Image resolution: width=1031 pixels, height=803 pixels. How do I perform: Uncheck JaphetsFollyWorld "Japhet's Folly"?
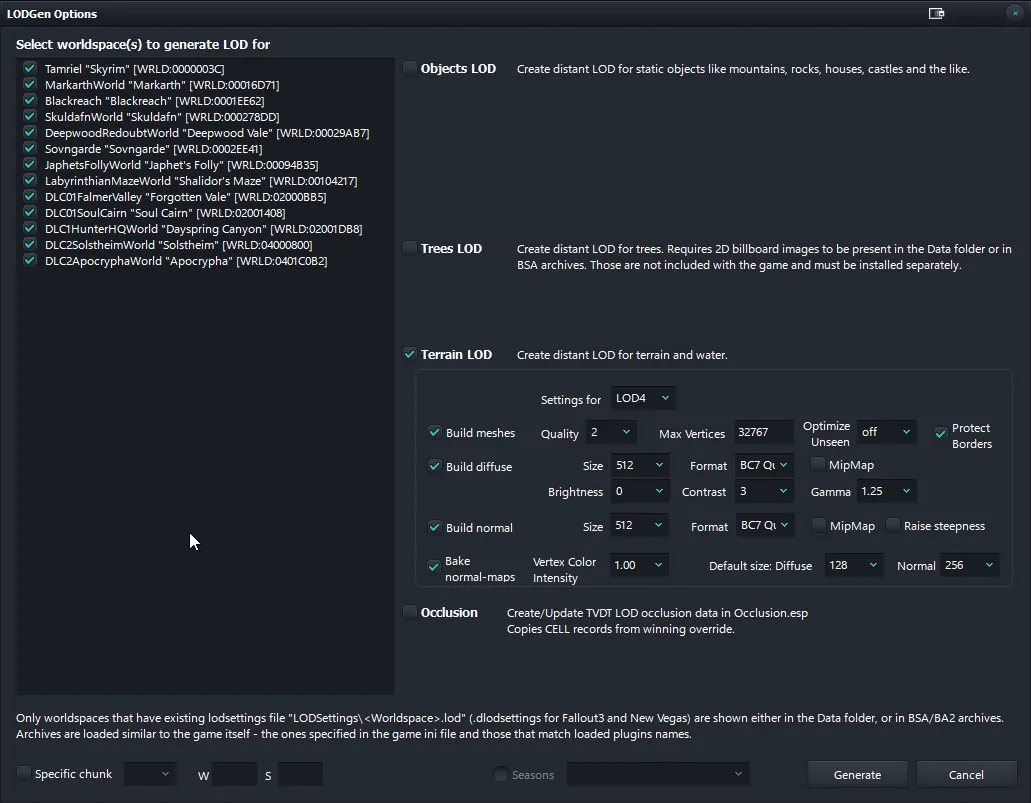(x=30, y=164)
